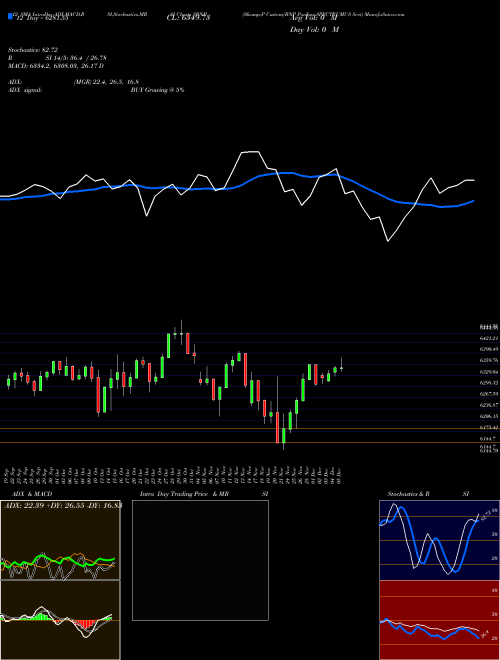
Task: Click the 6421.21 price axis label
Action: tap(489, 338)
